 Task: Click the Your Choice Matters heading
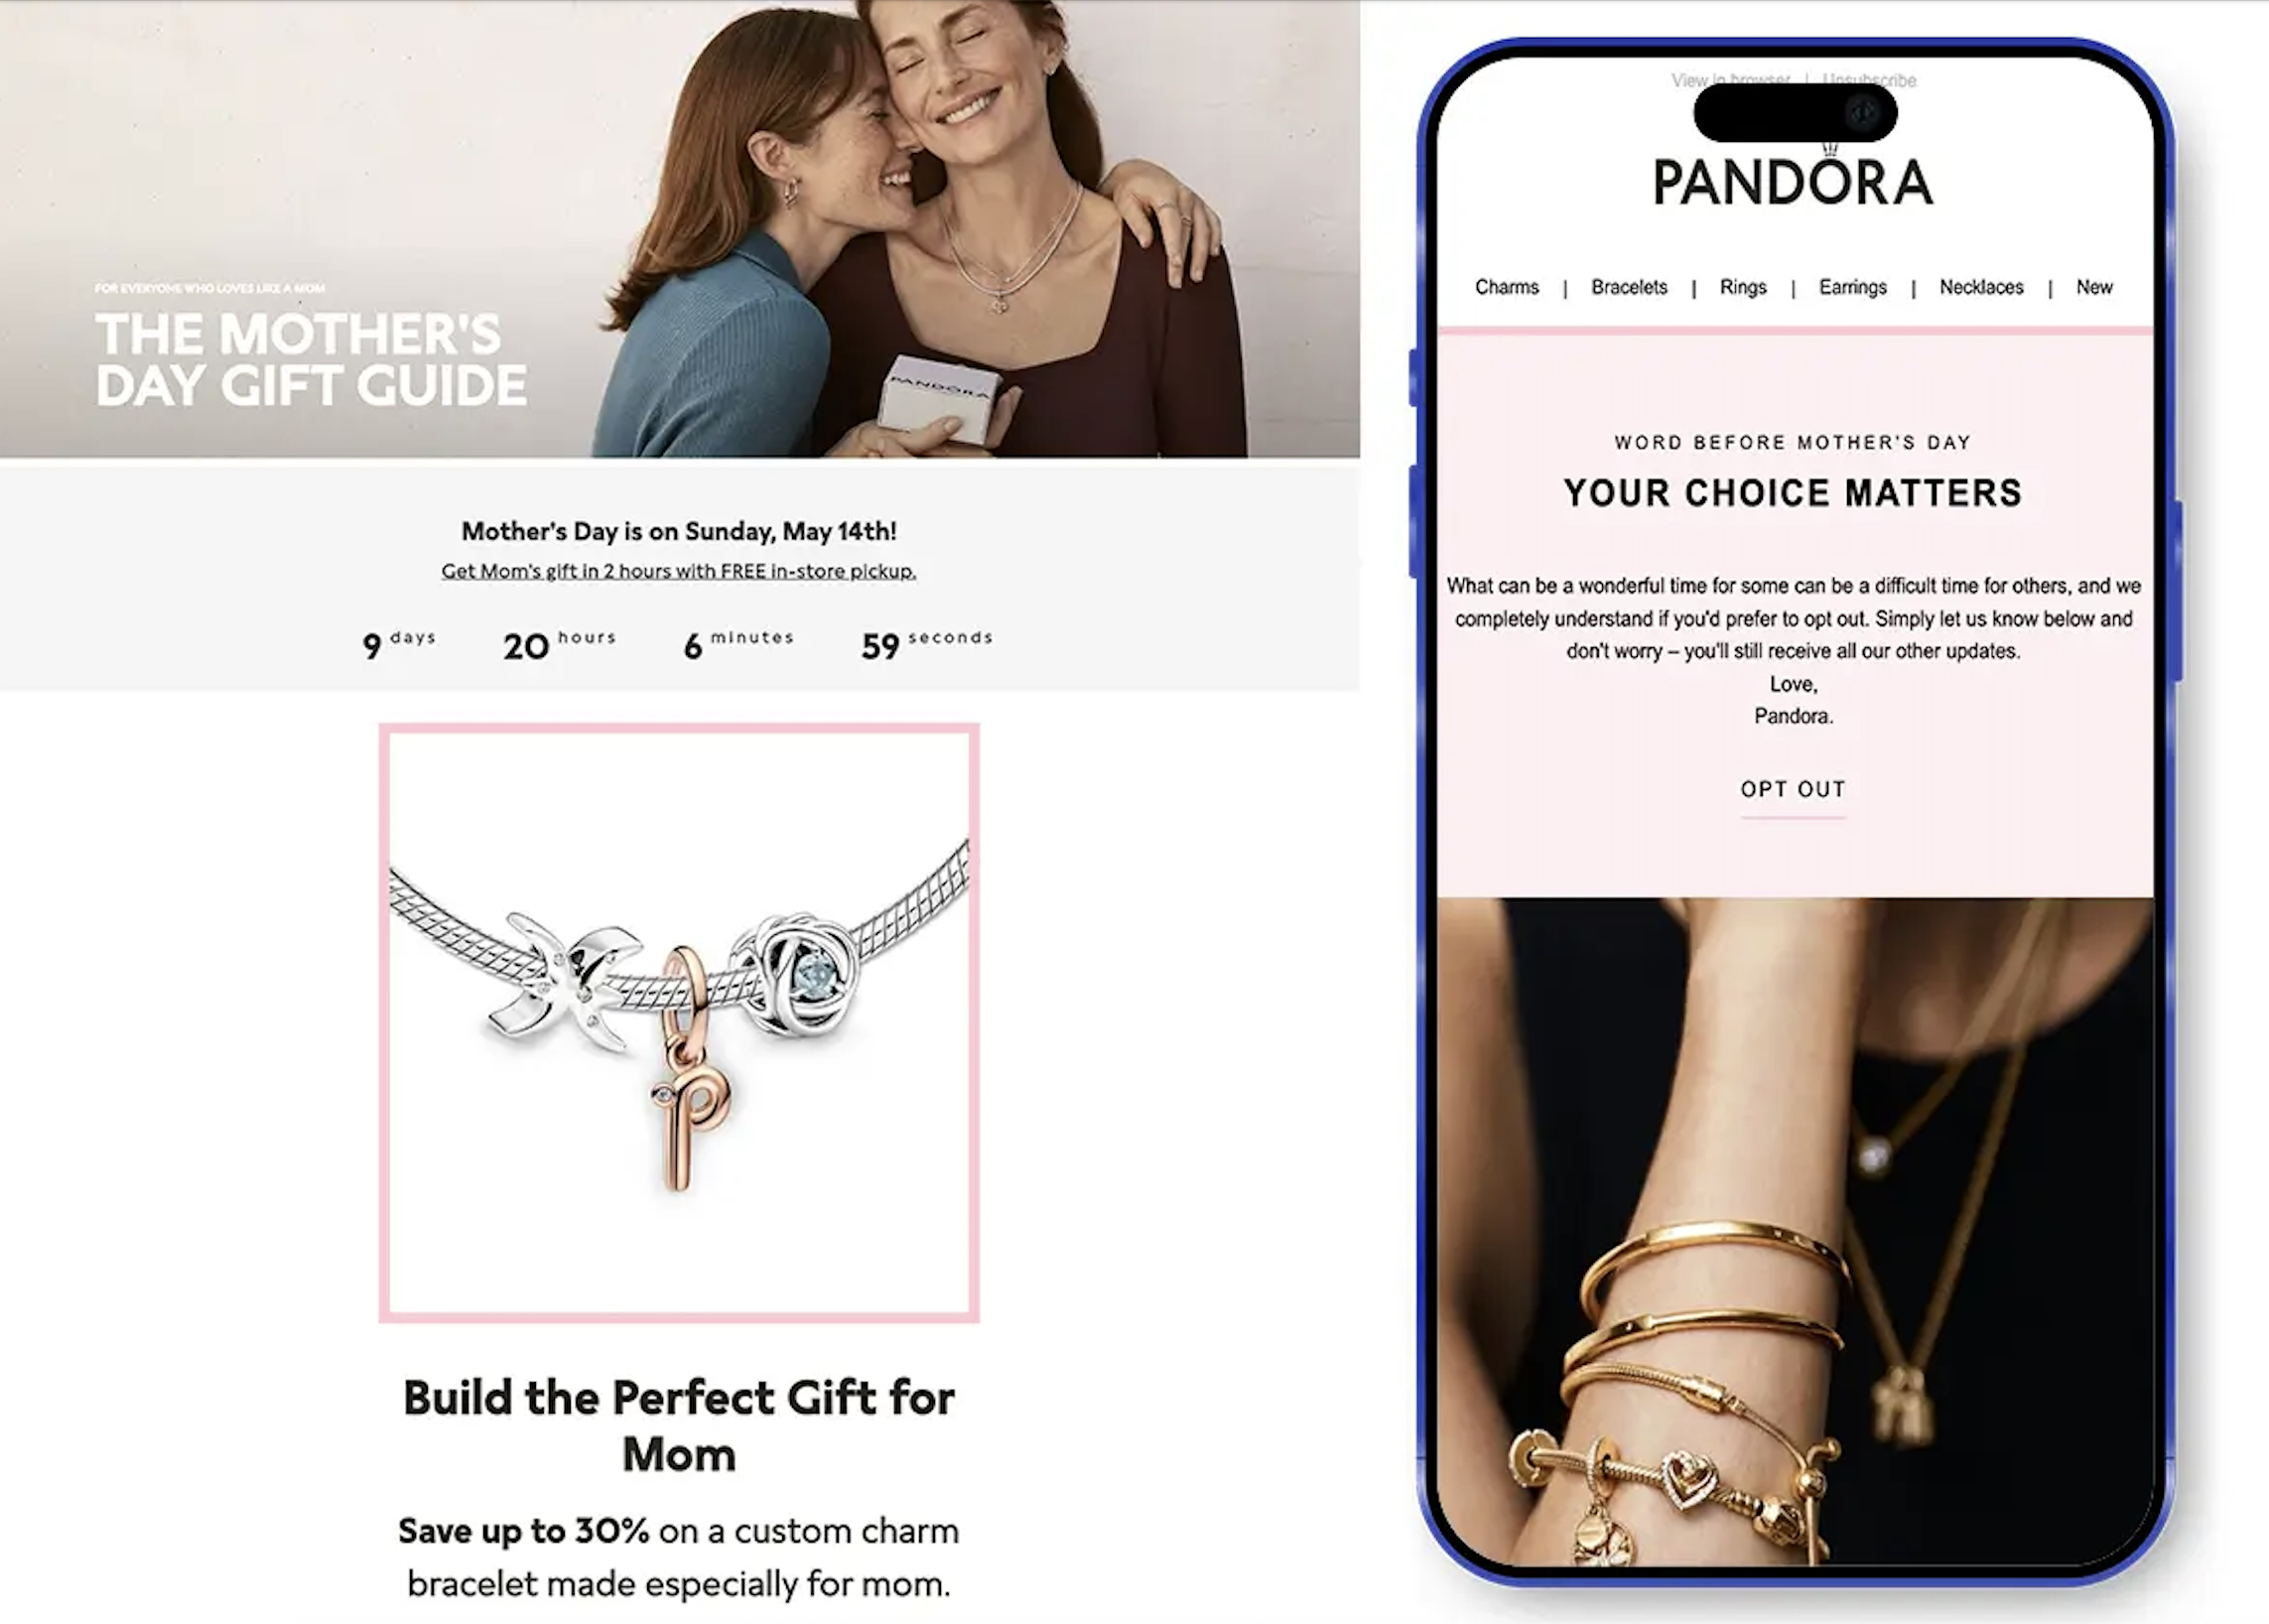(1793, 493)
